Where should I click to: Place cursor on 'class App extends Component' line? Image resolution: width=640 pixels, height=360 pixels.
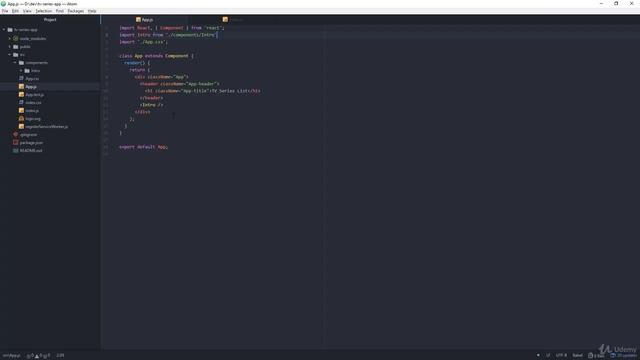tap(157, 56)
